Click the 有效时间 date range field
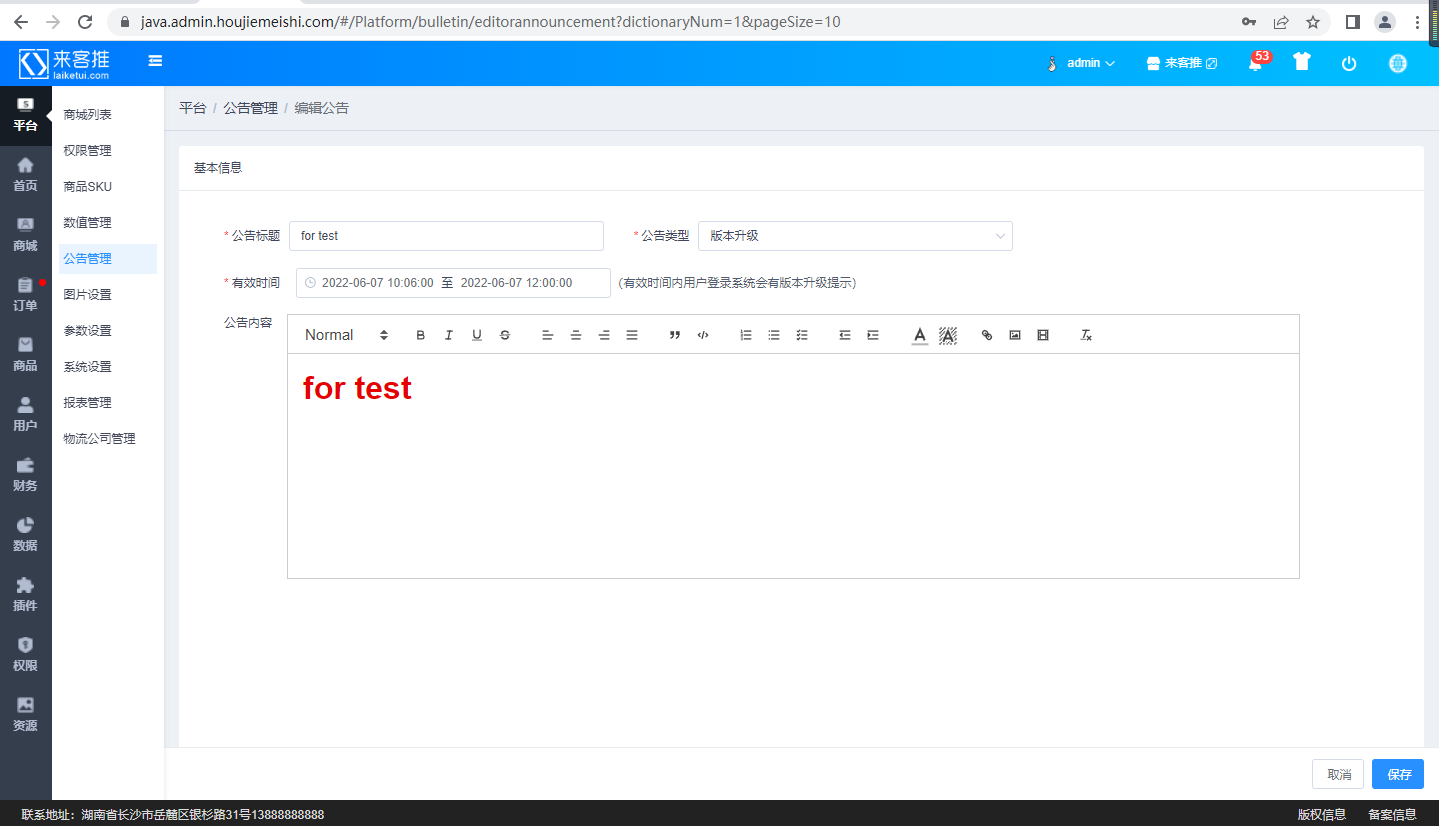1439x826 pixels. pyautogui.click(x=453, y=283)
